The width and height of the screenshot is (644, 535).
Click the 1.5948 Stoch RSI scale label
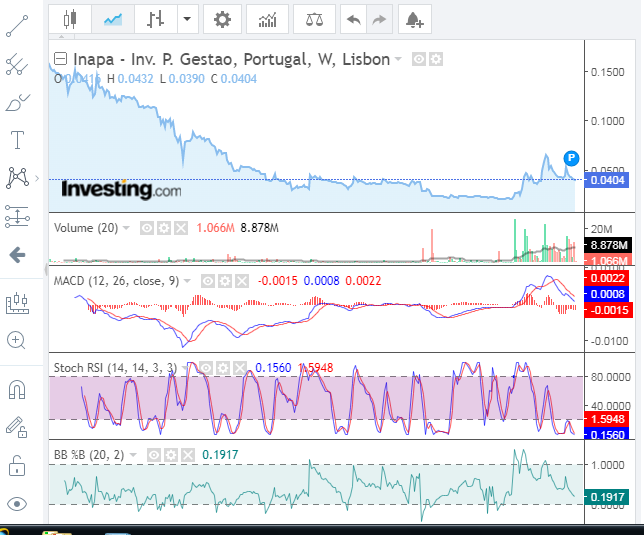click(607, 419)
